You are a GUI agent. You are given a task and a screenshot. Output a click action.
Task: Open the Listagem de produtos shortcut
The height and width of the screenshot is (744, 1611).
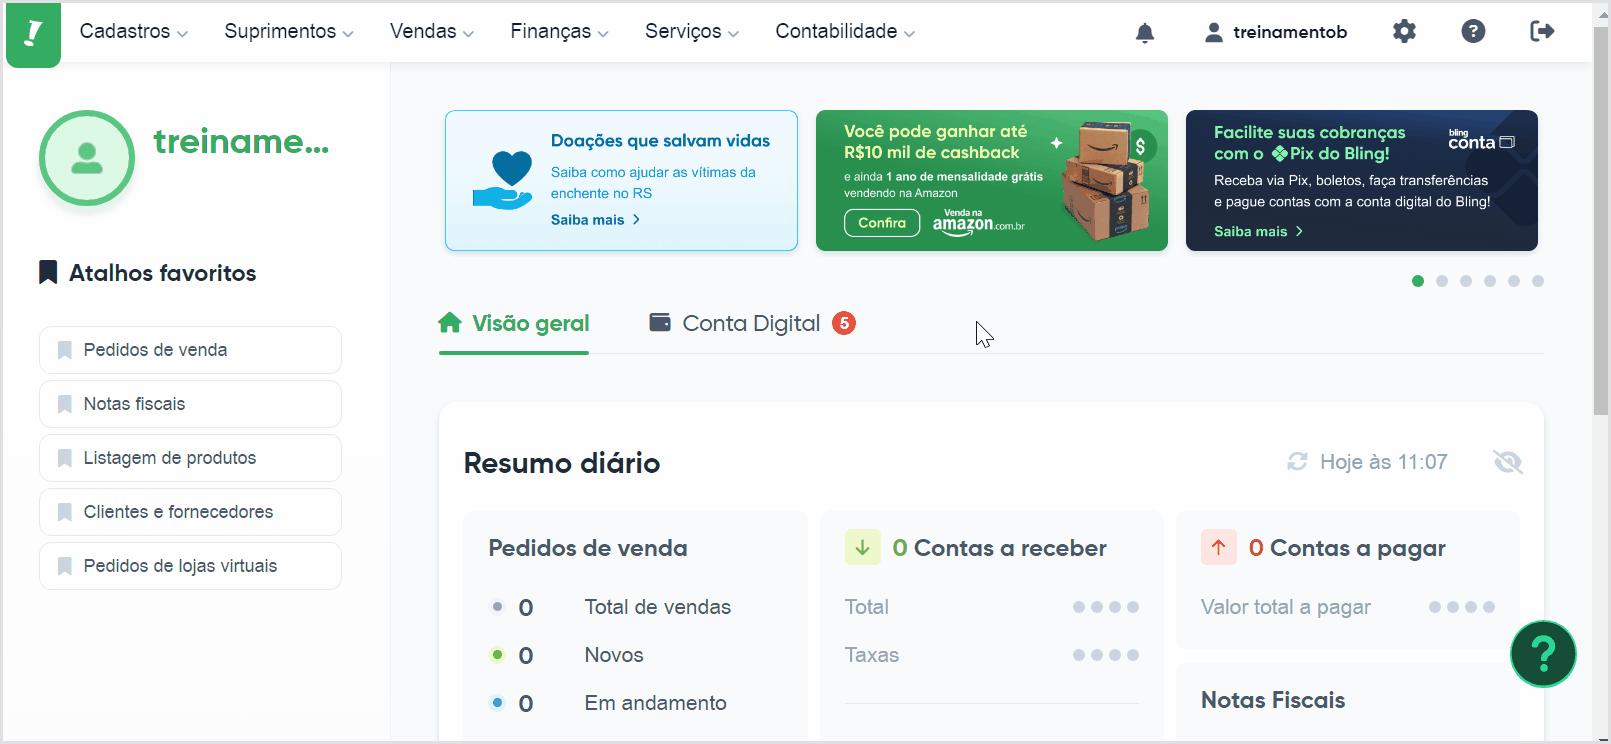[190, 458]
